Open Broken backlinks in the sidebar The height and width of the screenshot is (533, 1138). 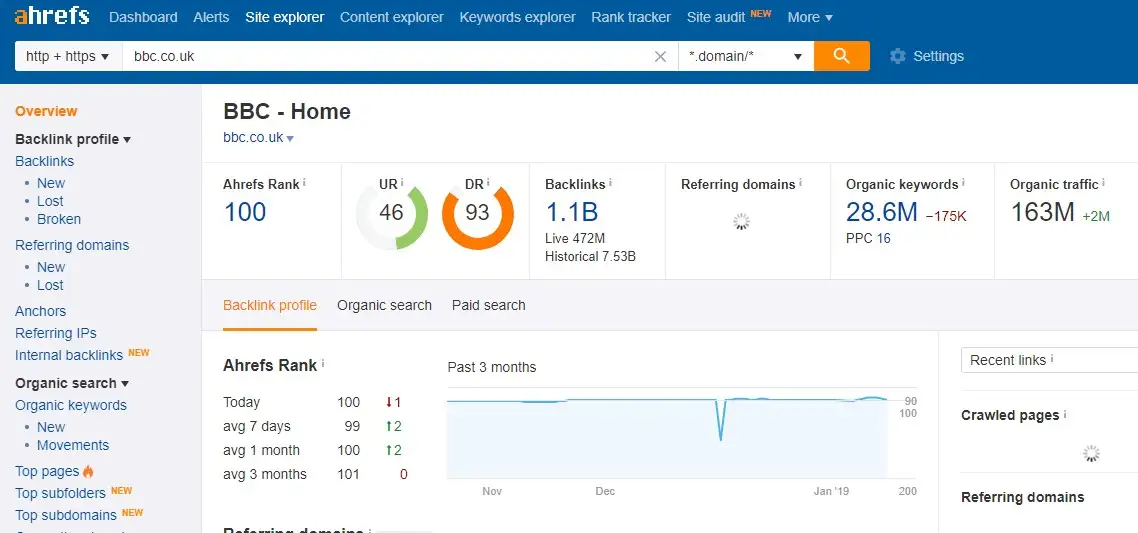click(x=59, y=219)
